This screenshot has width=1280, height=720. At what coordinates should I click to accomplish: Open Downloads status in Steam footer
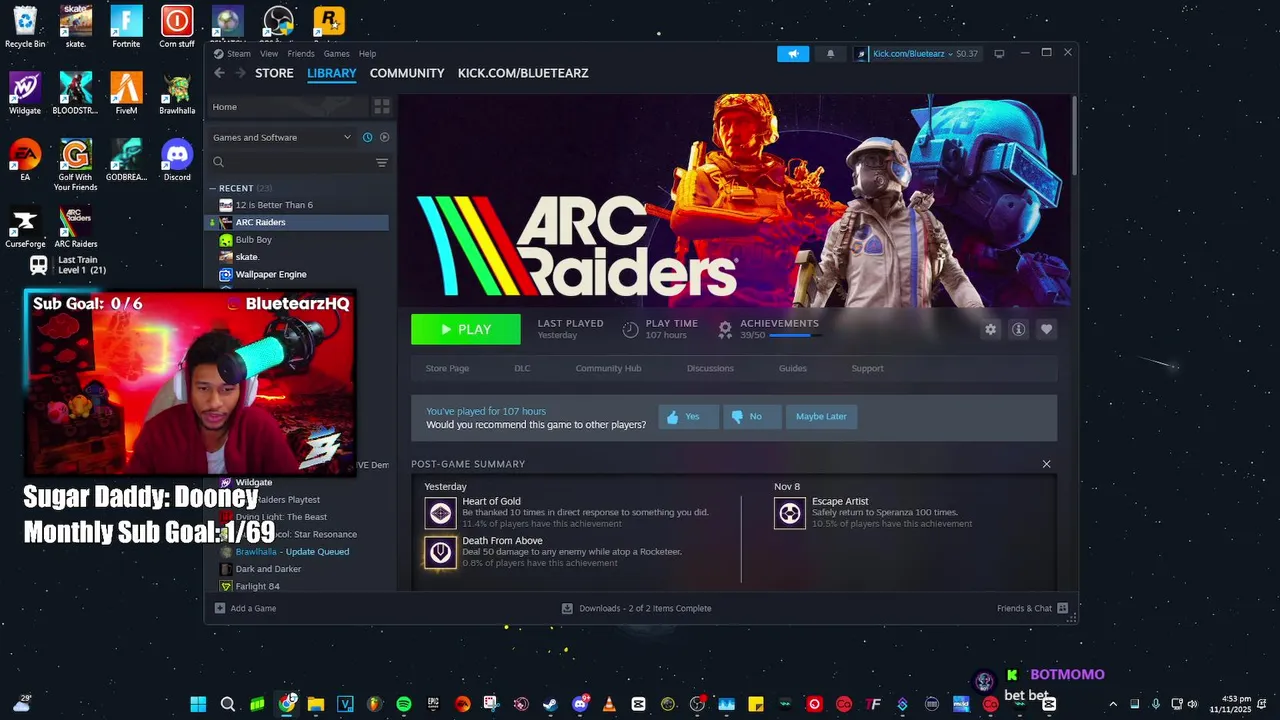636,608
